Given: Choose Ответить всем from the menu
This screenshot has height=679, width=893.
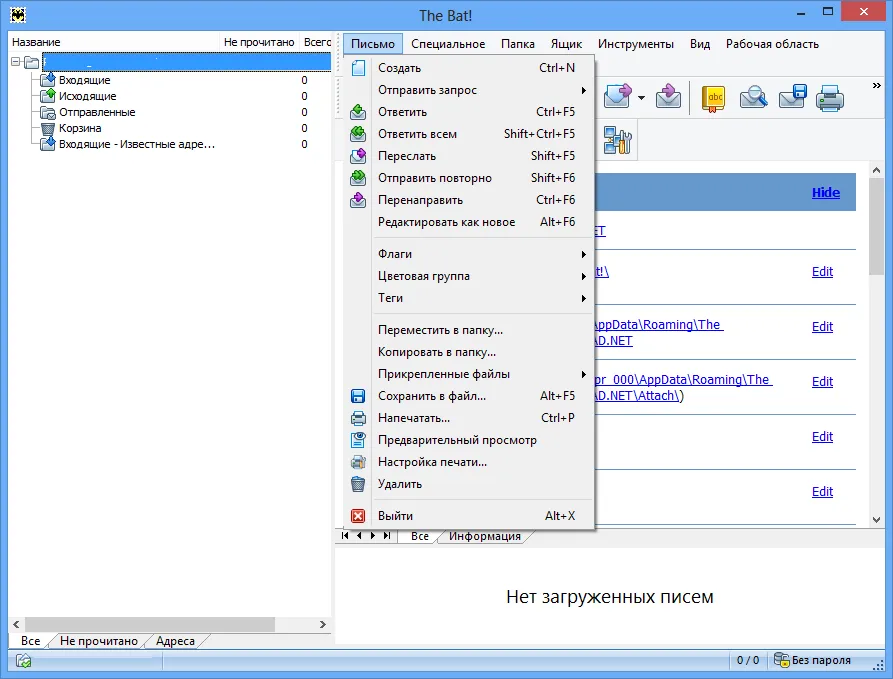Looking at the screenshot, I should (x=469, y=134).
